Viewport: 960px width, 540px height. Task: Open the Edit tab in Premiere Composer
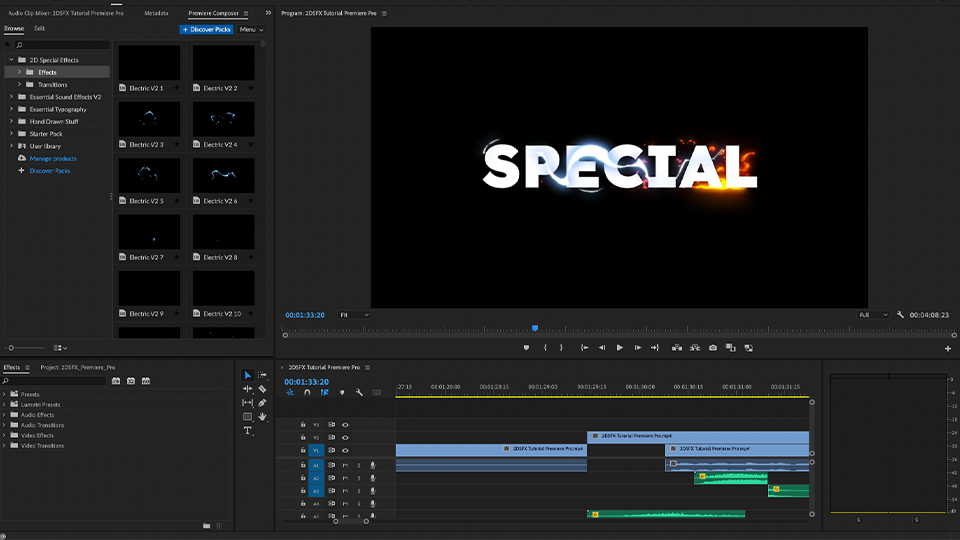click(39, 29)
